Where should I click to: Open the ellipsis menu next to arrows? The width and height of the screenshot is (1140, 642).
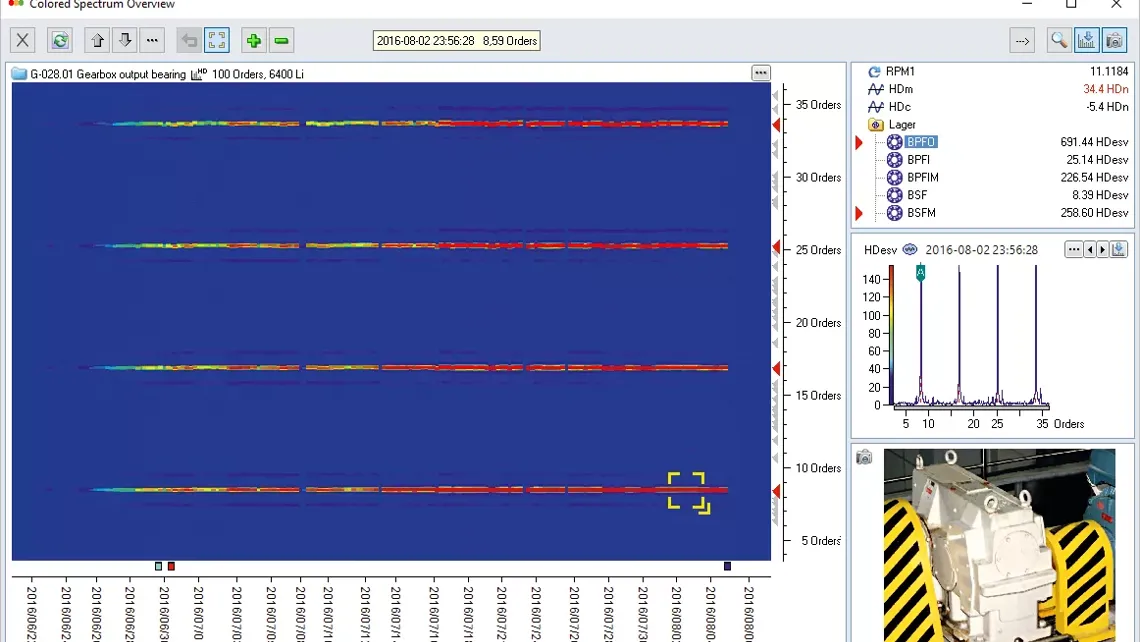click(152, 40)
